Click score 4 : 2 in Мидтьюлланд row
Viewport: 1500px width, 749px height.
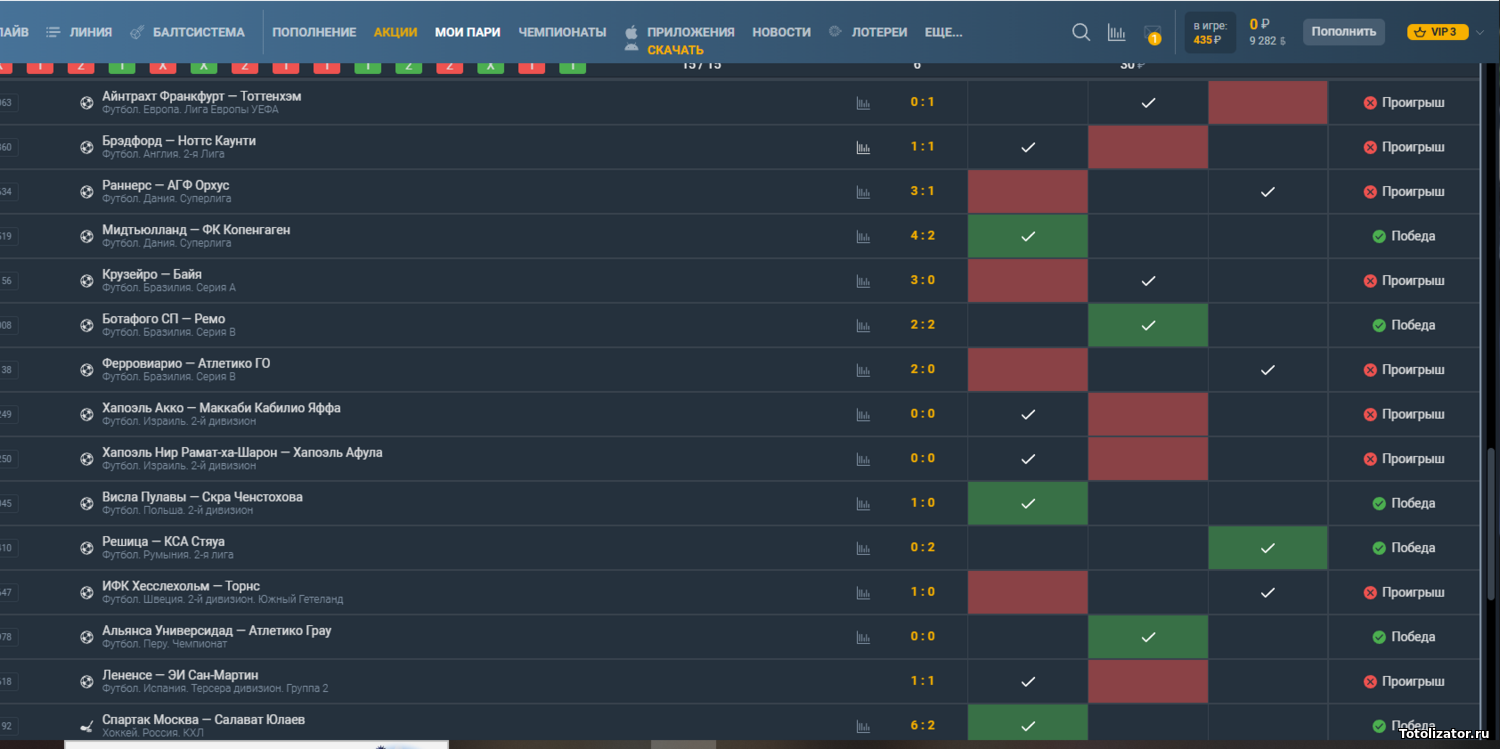point(922,236)
